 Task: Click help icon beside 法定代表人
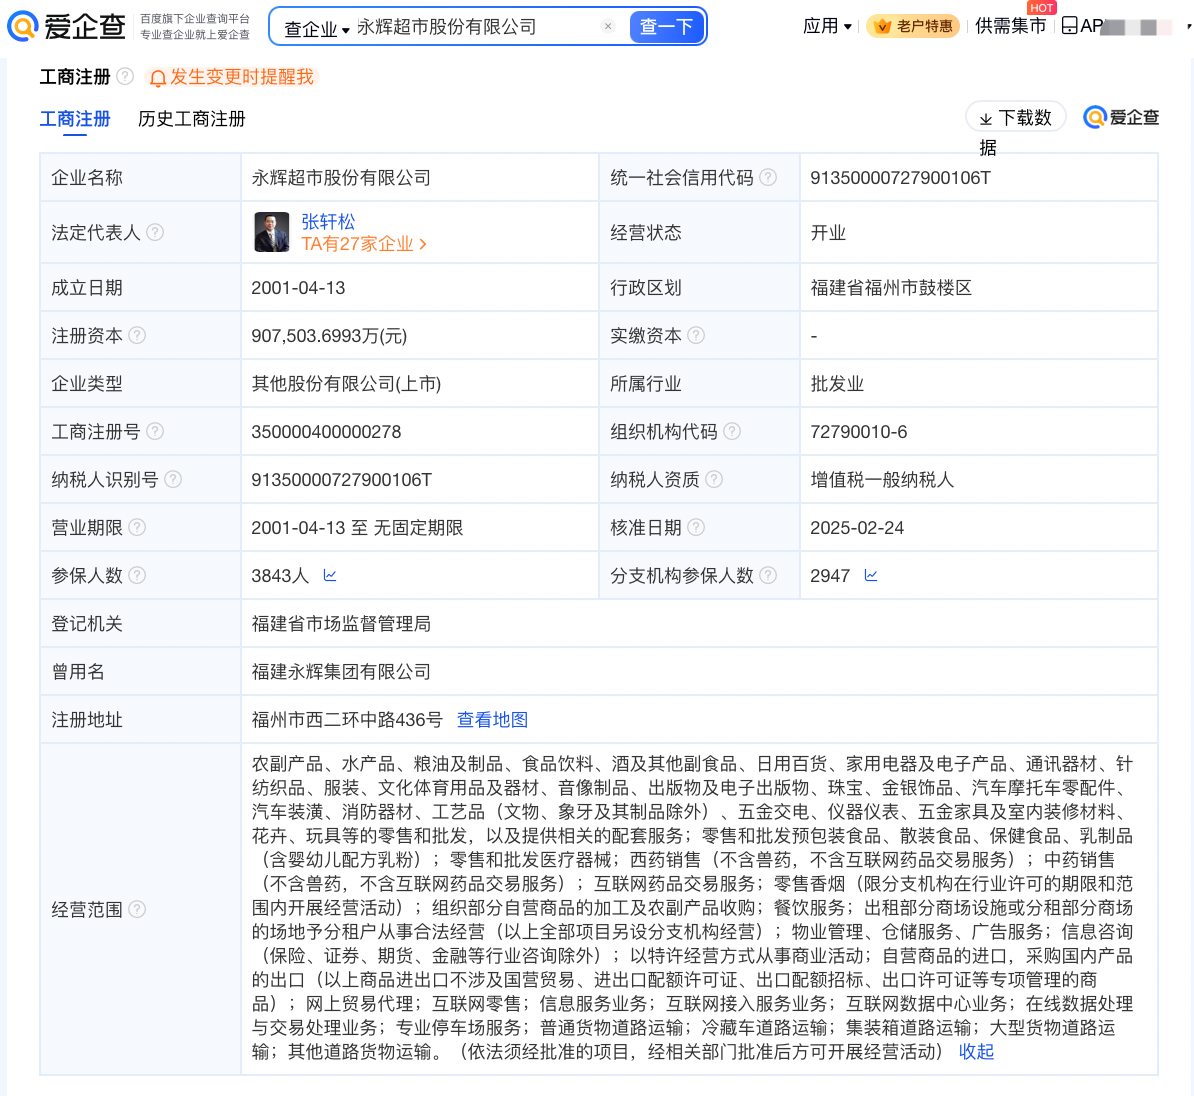[155, 232]
